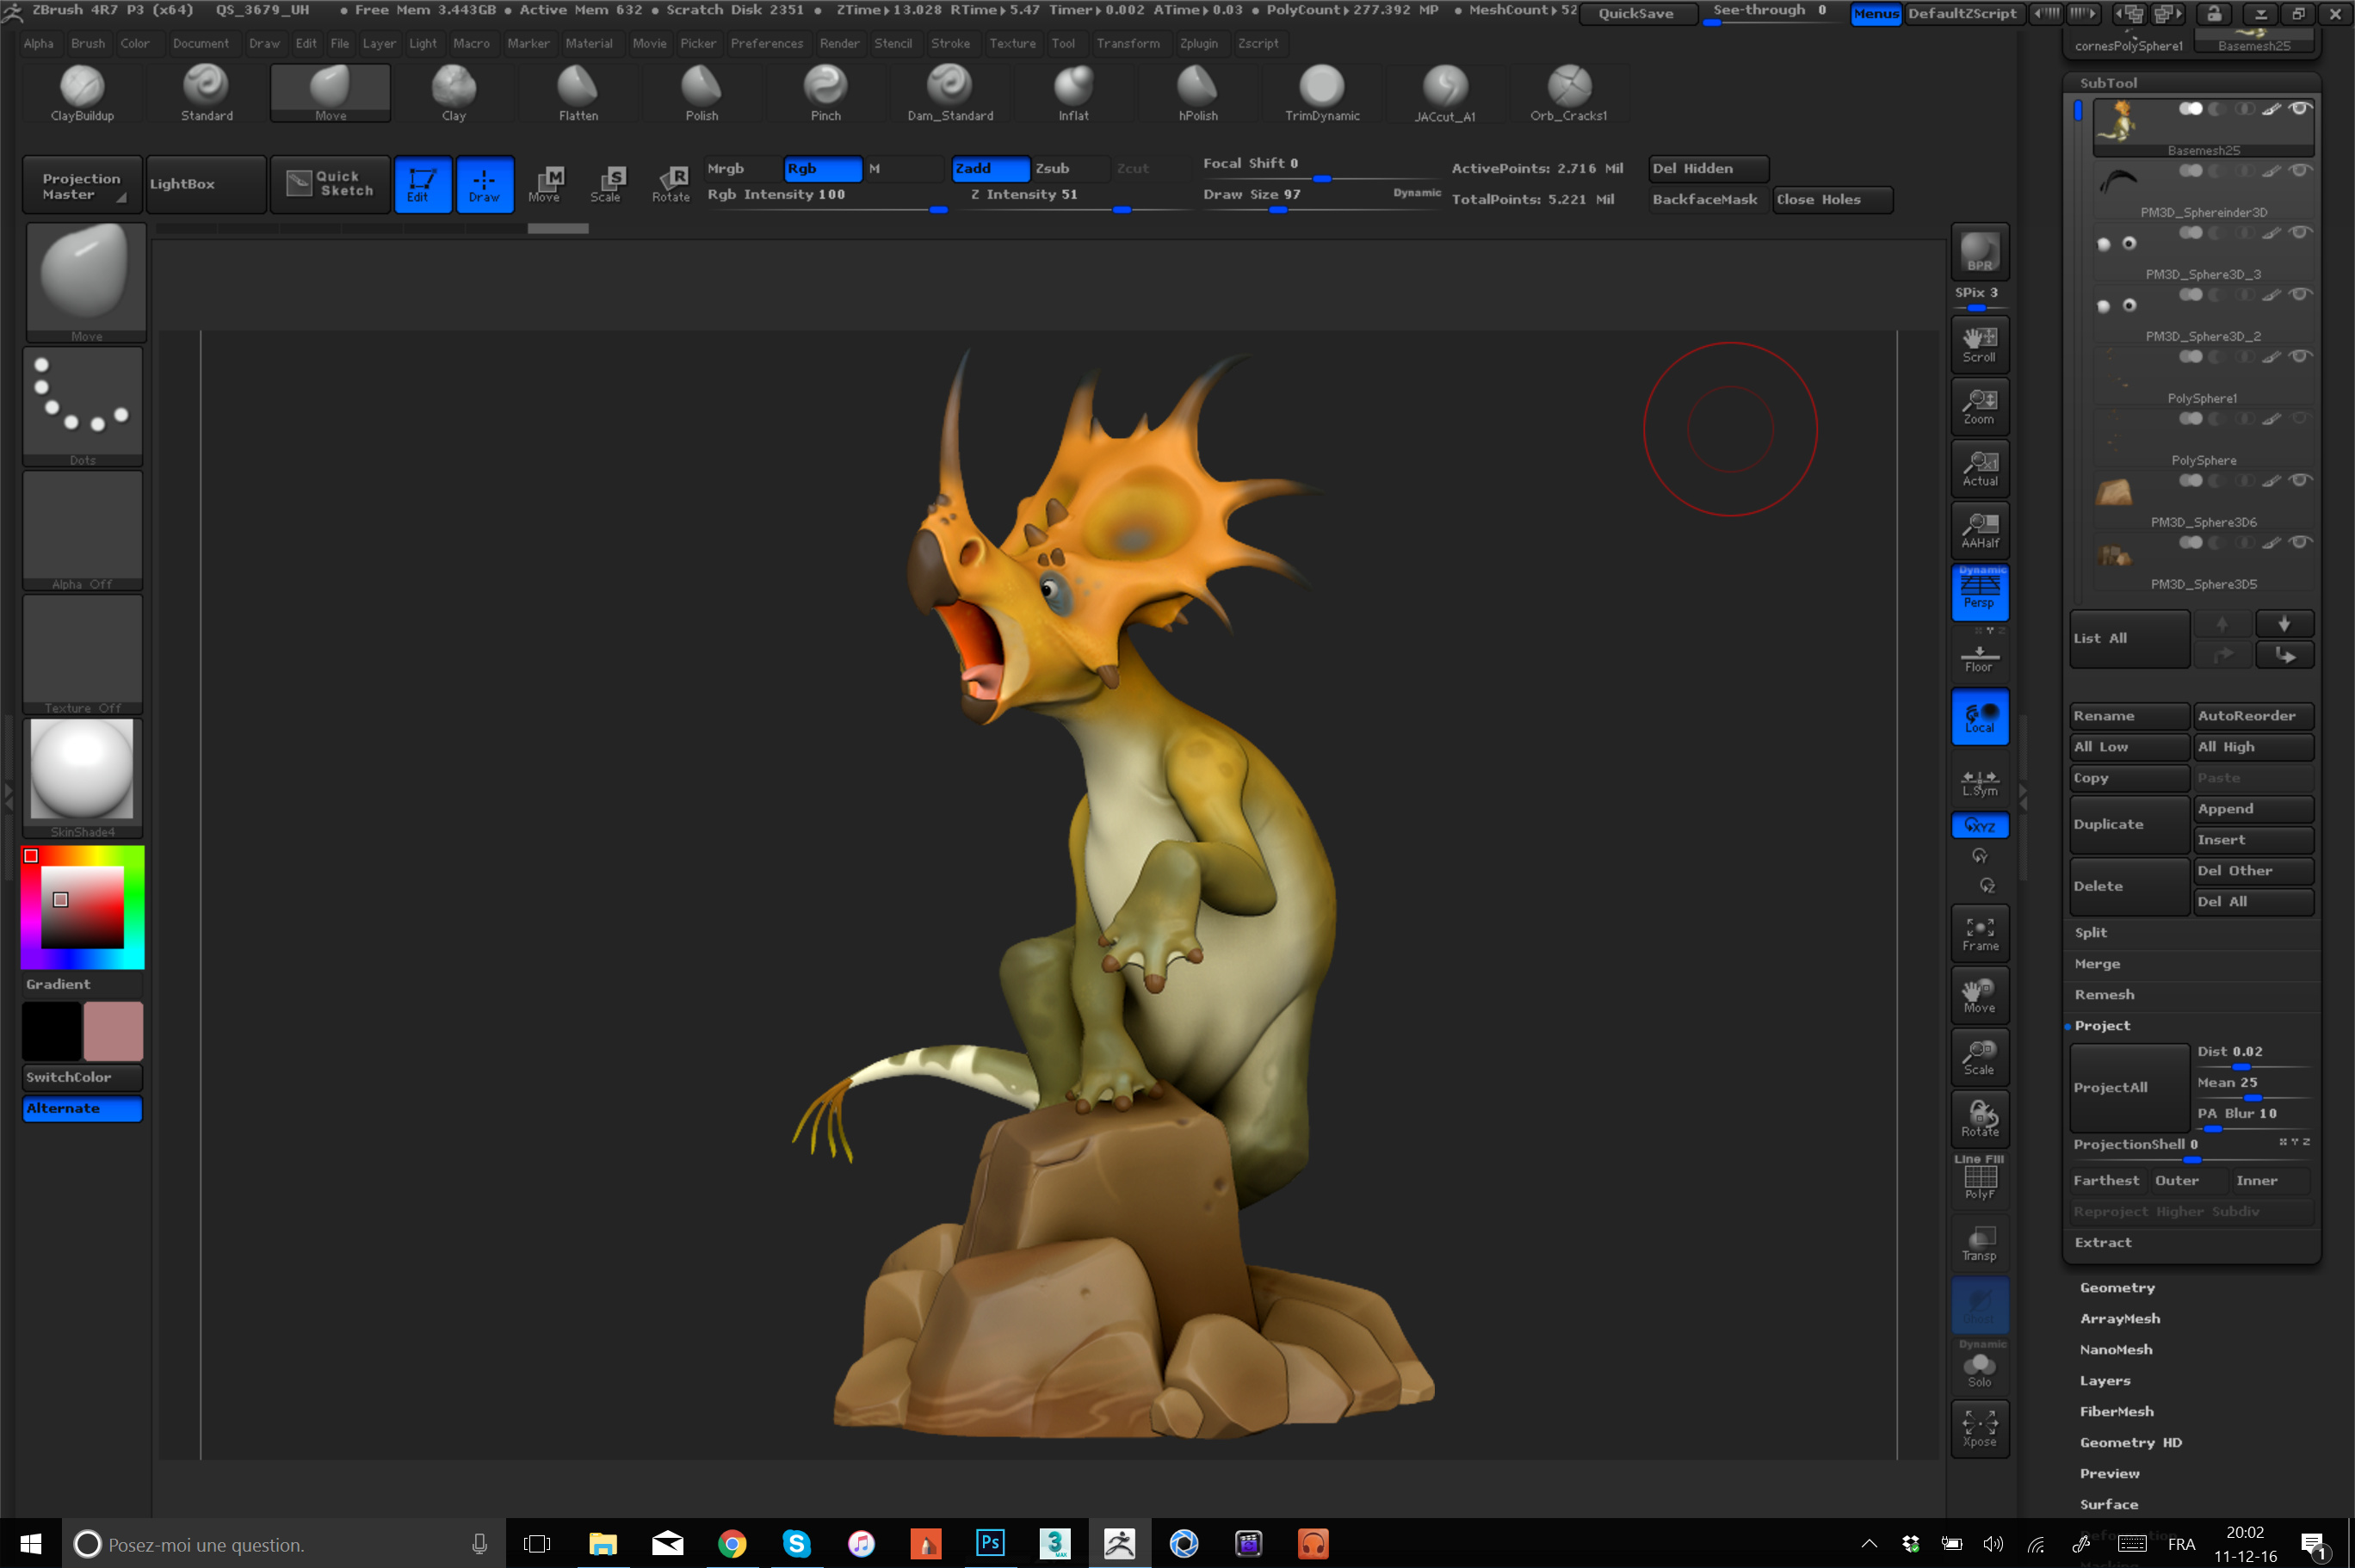Hide the PM3D_Sphereinder3D subtool eye
The image size is (2355, 1568).
click(x=2299, y=171)
